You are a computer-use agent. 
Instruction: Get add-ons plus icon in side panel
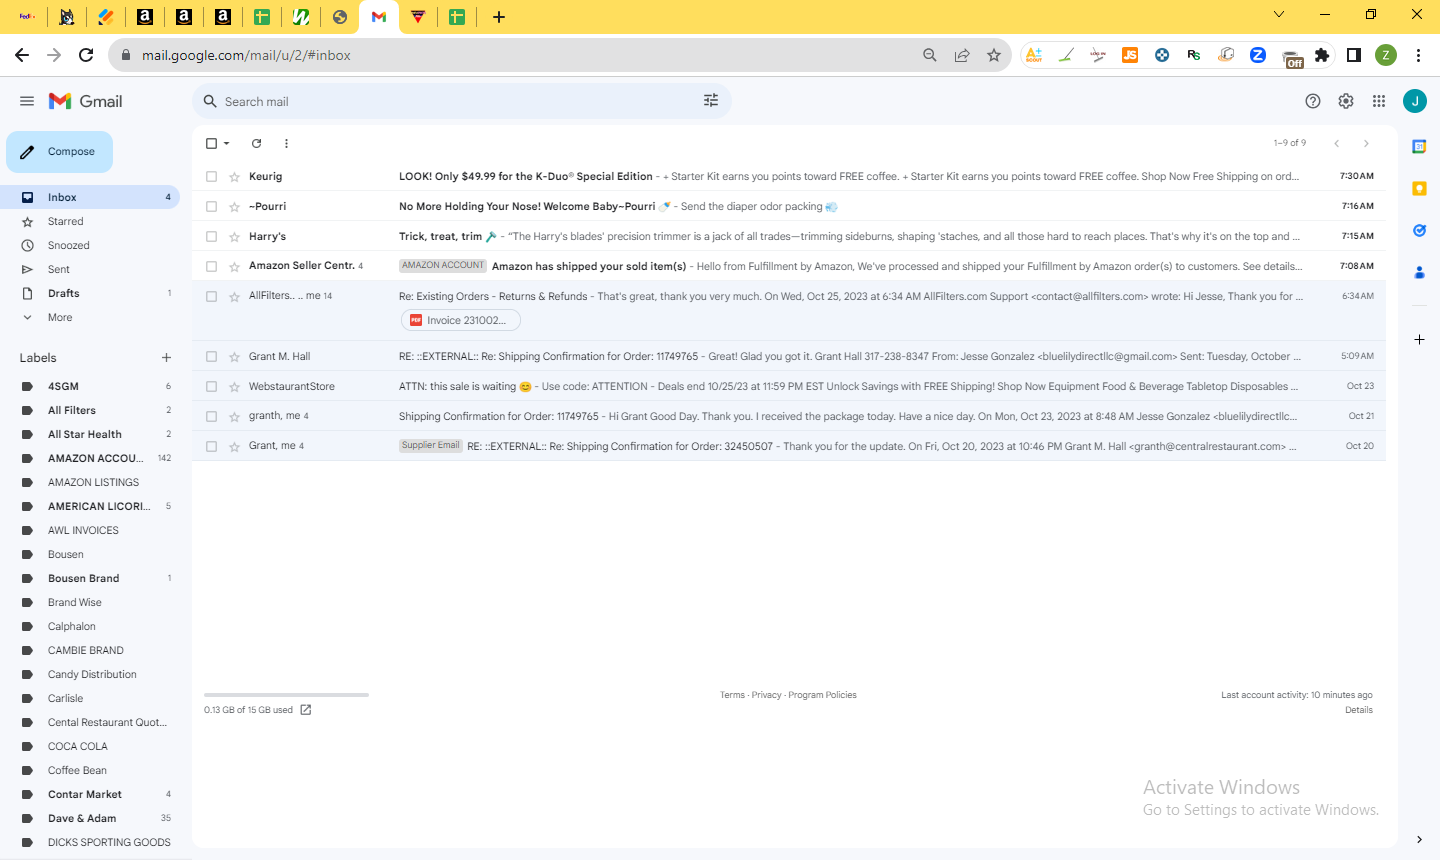[x=1419, y=340]
